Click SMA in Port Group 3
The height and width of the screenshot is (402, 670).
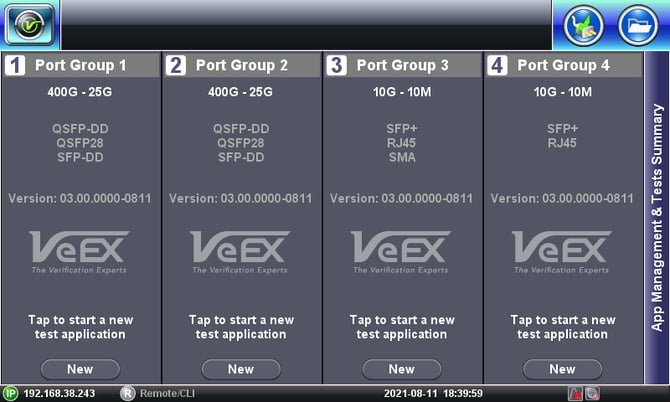click(x=402, y=157)
